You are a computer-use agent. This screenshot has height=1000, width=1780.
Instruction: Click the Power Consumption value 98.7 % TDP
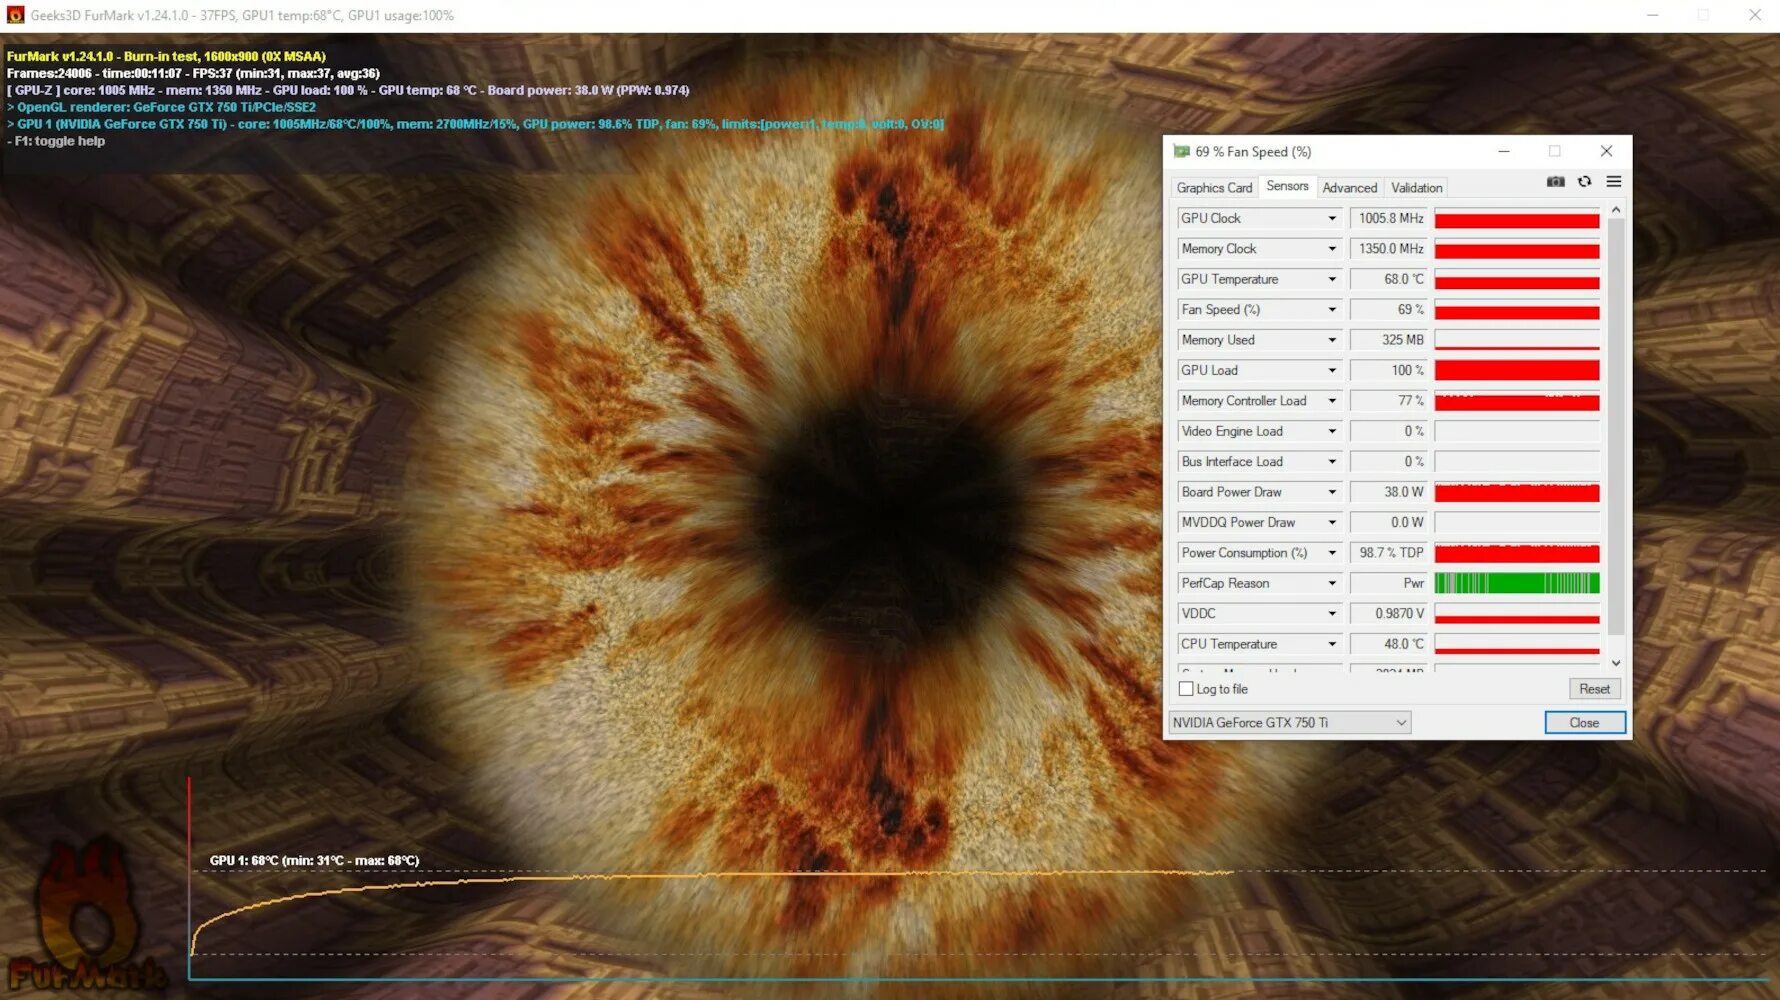pos(1391,553)
